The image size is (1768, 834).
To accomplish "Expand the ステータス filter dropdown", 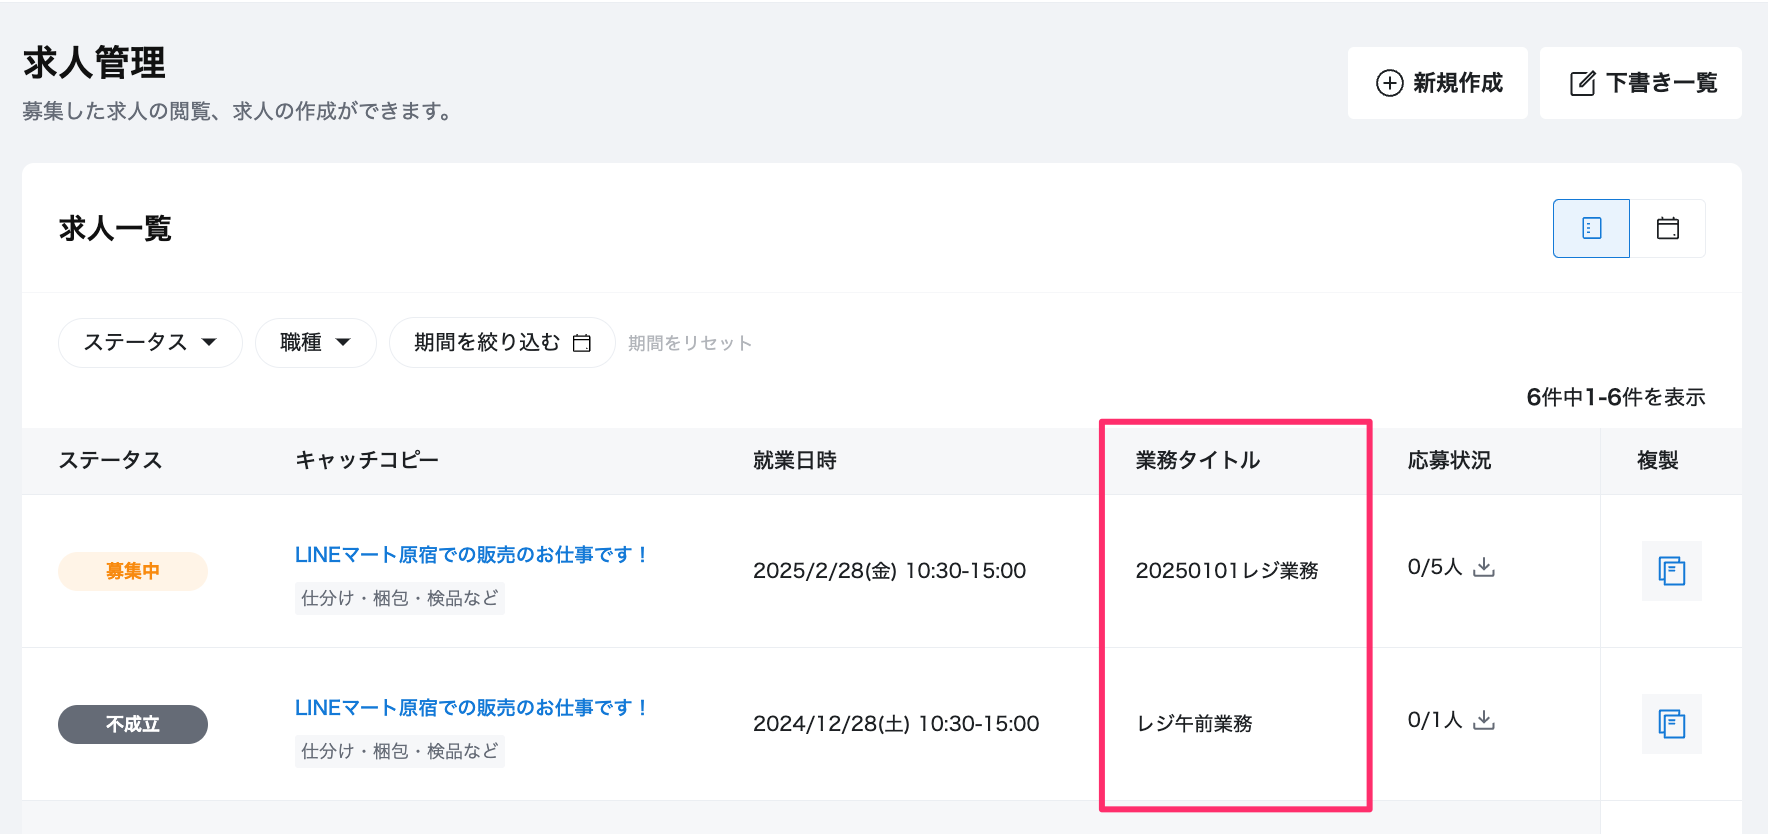I will pos(150,343).
